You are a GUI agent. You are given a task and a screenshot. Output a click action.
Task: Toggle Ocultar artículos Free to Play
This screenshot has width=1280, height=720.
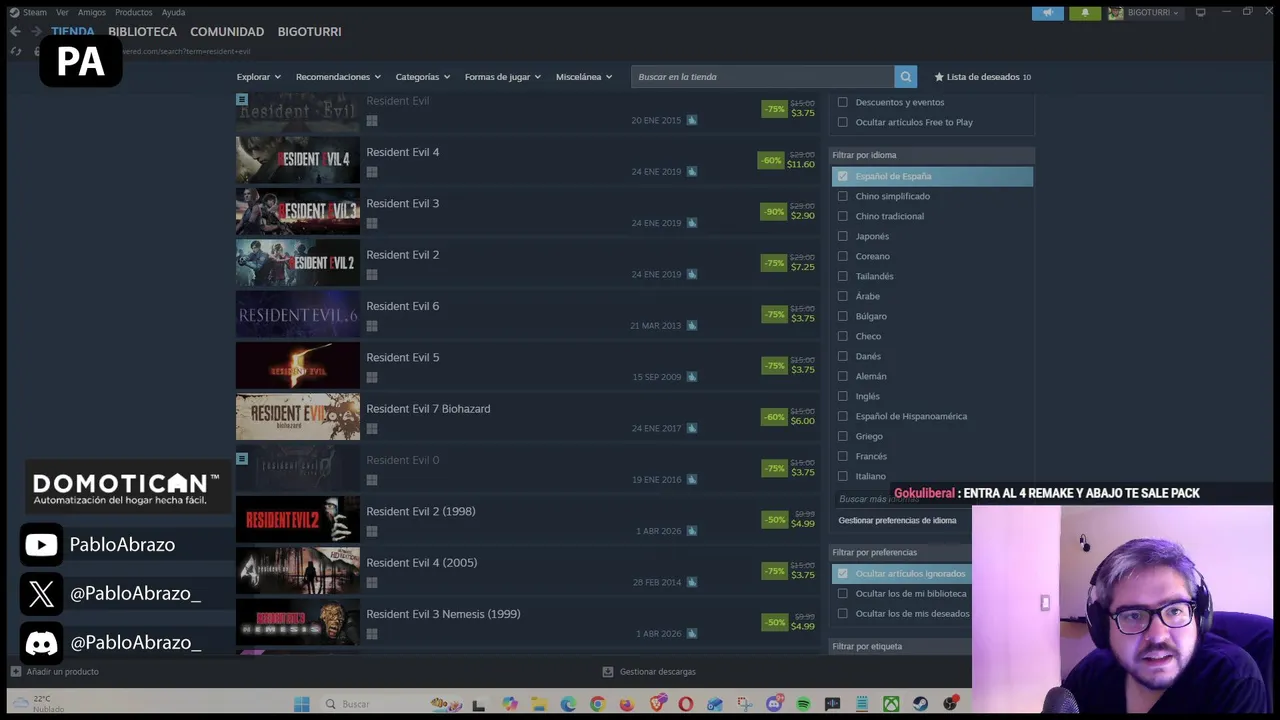pyautogui.click(x=842, y=122)
